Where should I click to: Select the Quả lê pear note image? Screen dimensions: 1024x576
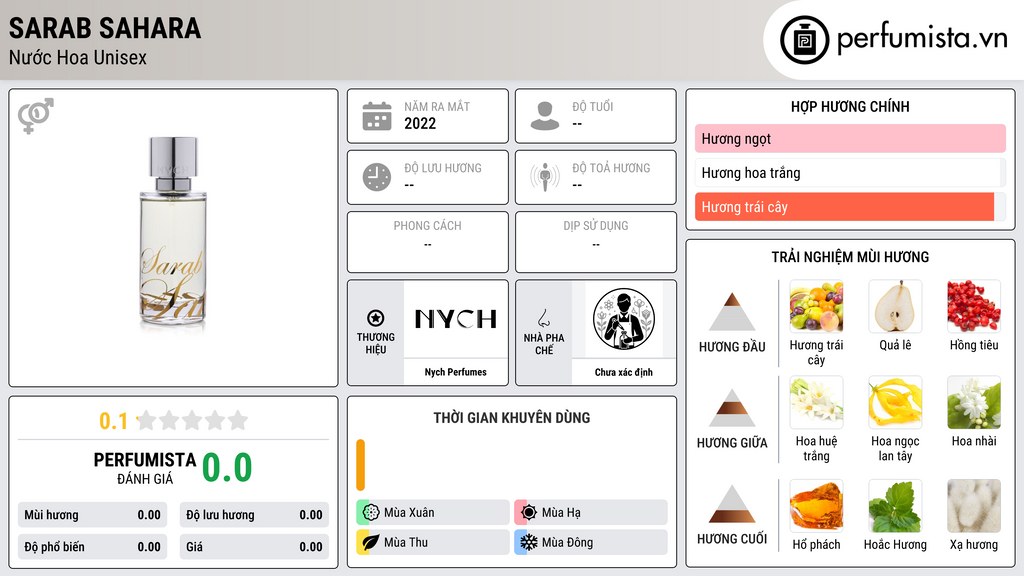coord(895,306)
